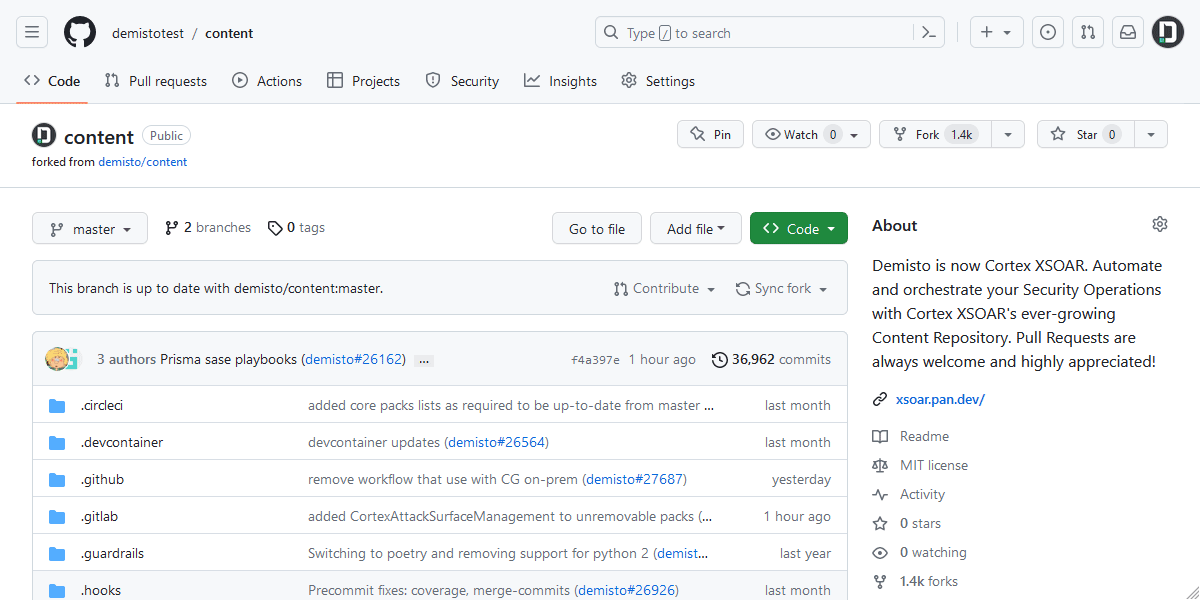Image resolution: width=1200 pixels, height=600 pixels.
Task: Click the stars icon in About sidebar
Action: pyautogui.click(x=880, y=523)
